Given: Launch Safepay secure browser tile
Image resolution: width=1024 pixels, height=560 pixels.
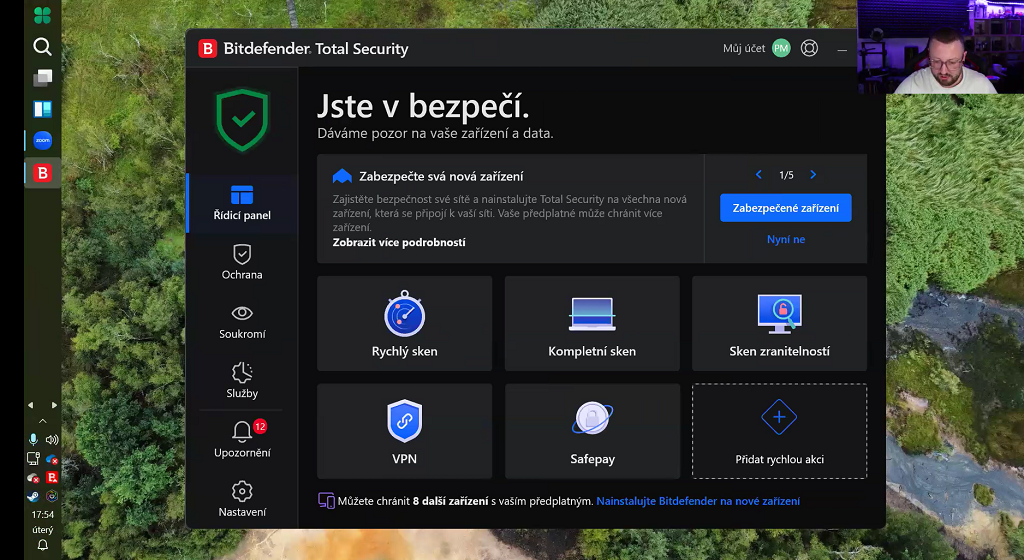Looking at the screenshot, I should [592, 431].
